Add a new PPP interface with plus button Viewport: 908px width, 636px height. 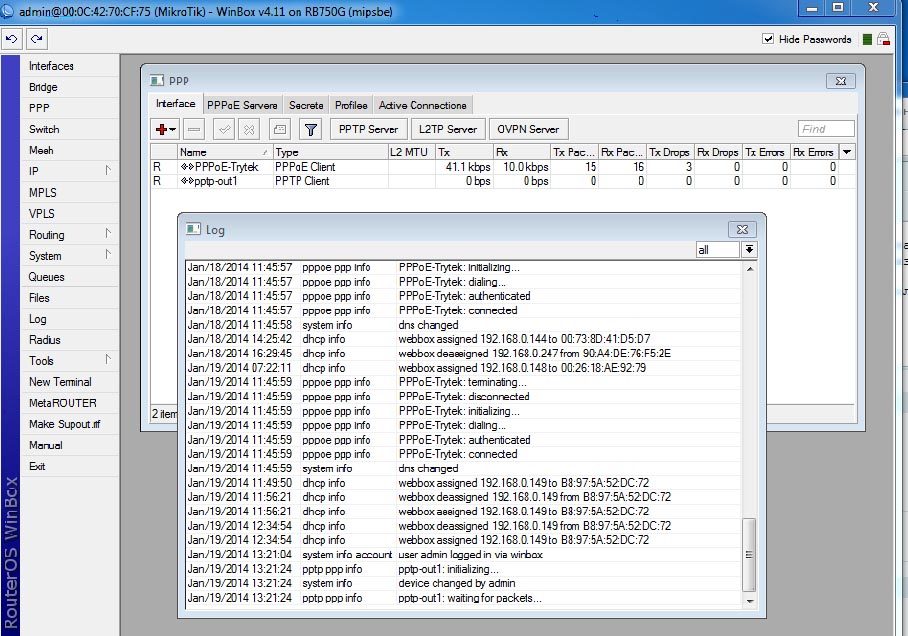(162, 129)
